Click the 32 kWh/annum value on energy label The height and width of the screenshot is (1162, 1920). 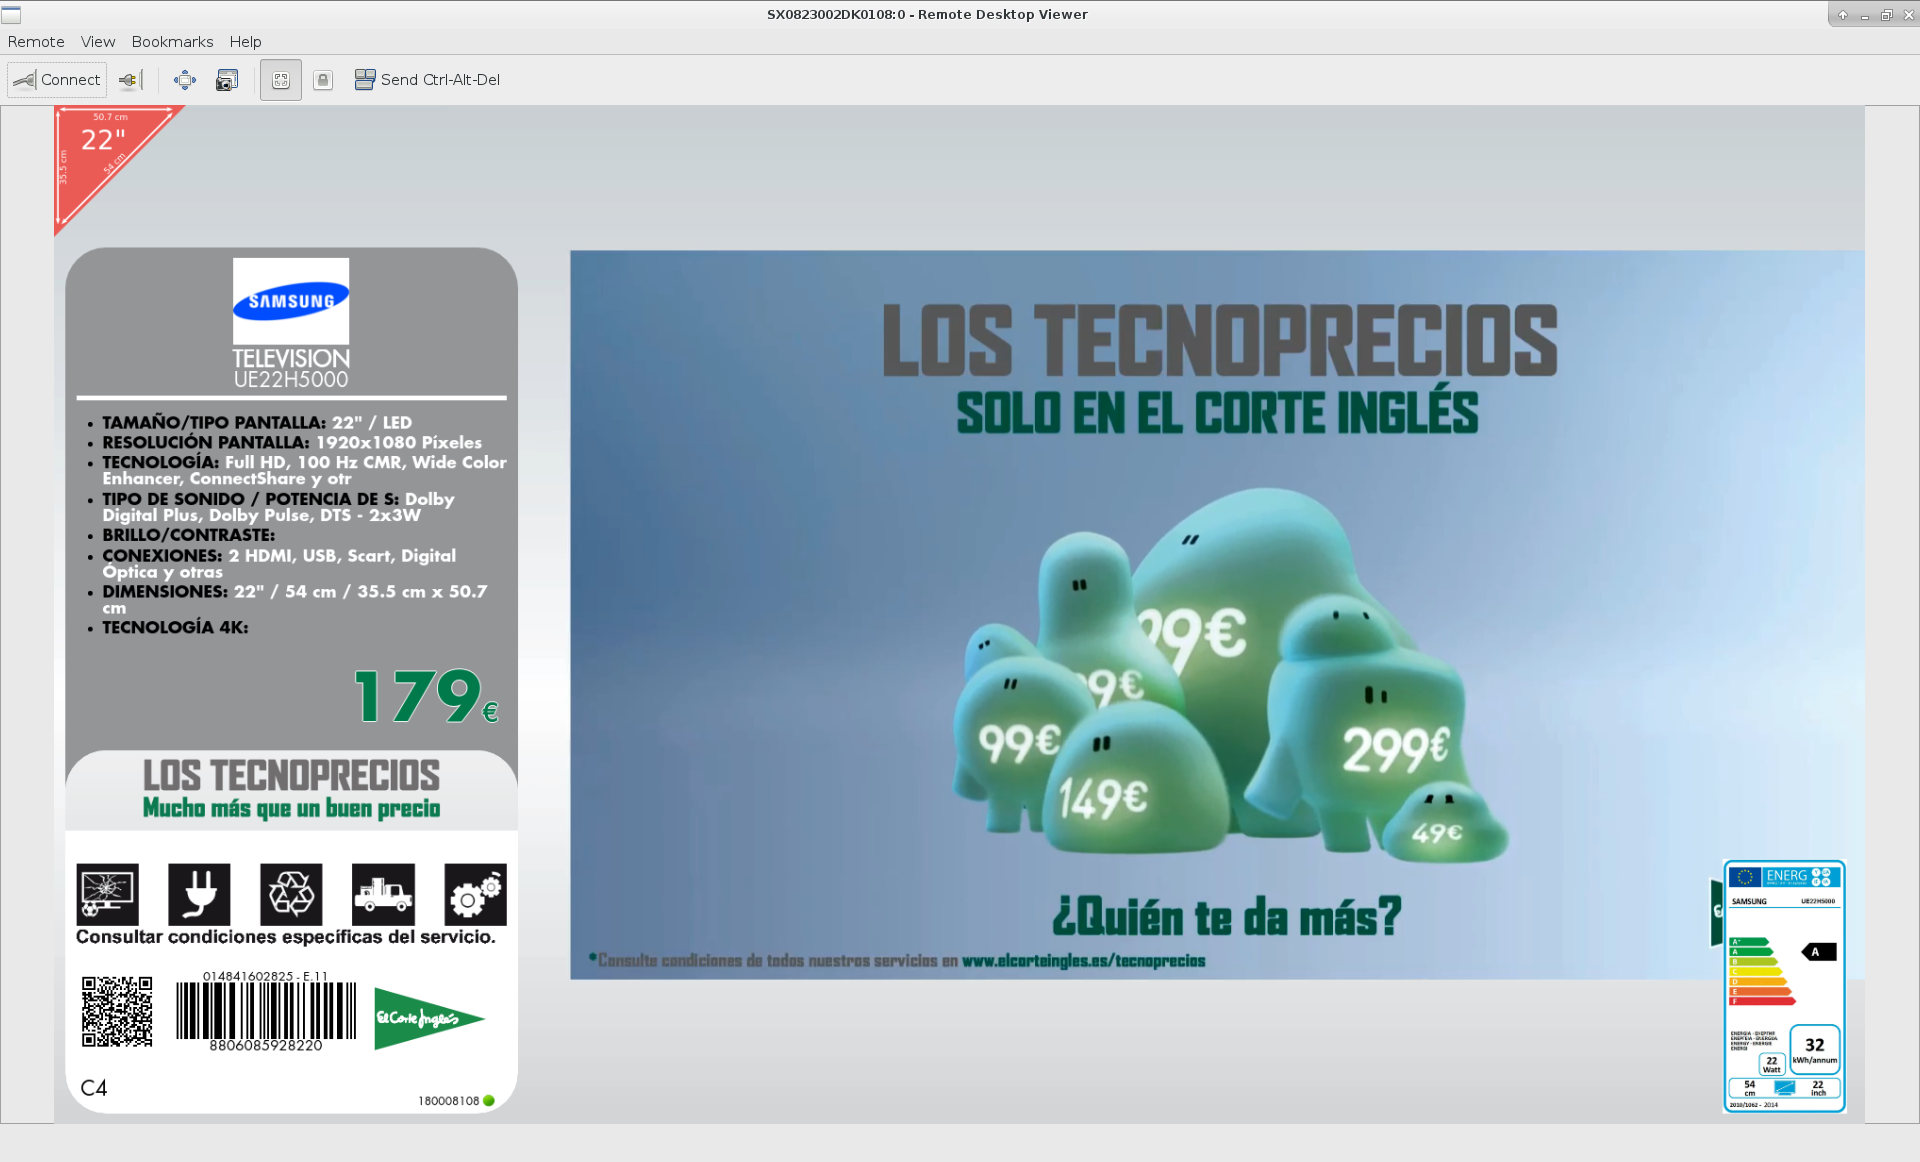coord(1815,1049)
